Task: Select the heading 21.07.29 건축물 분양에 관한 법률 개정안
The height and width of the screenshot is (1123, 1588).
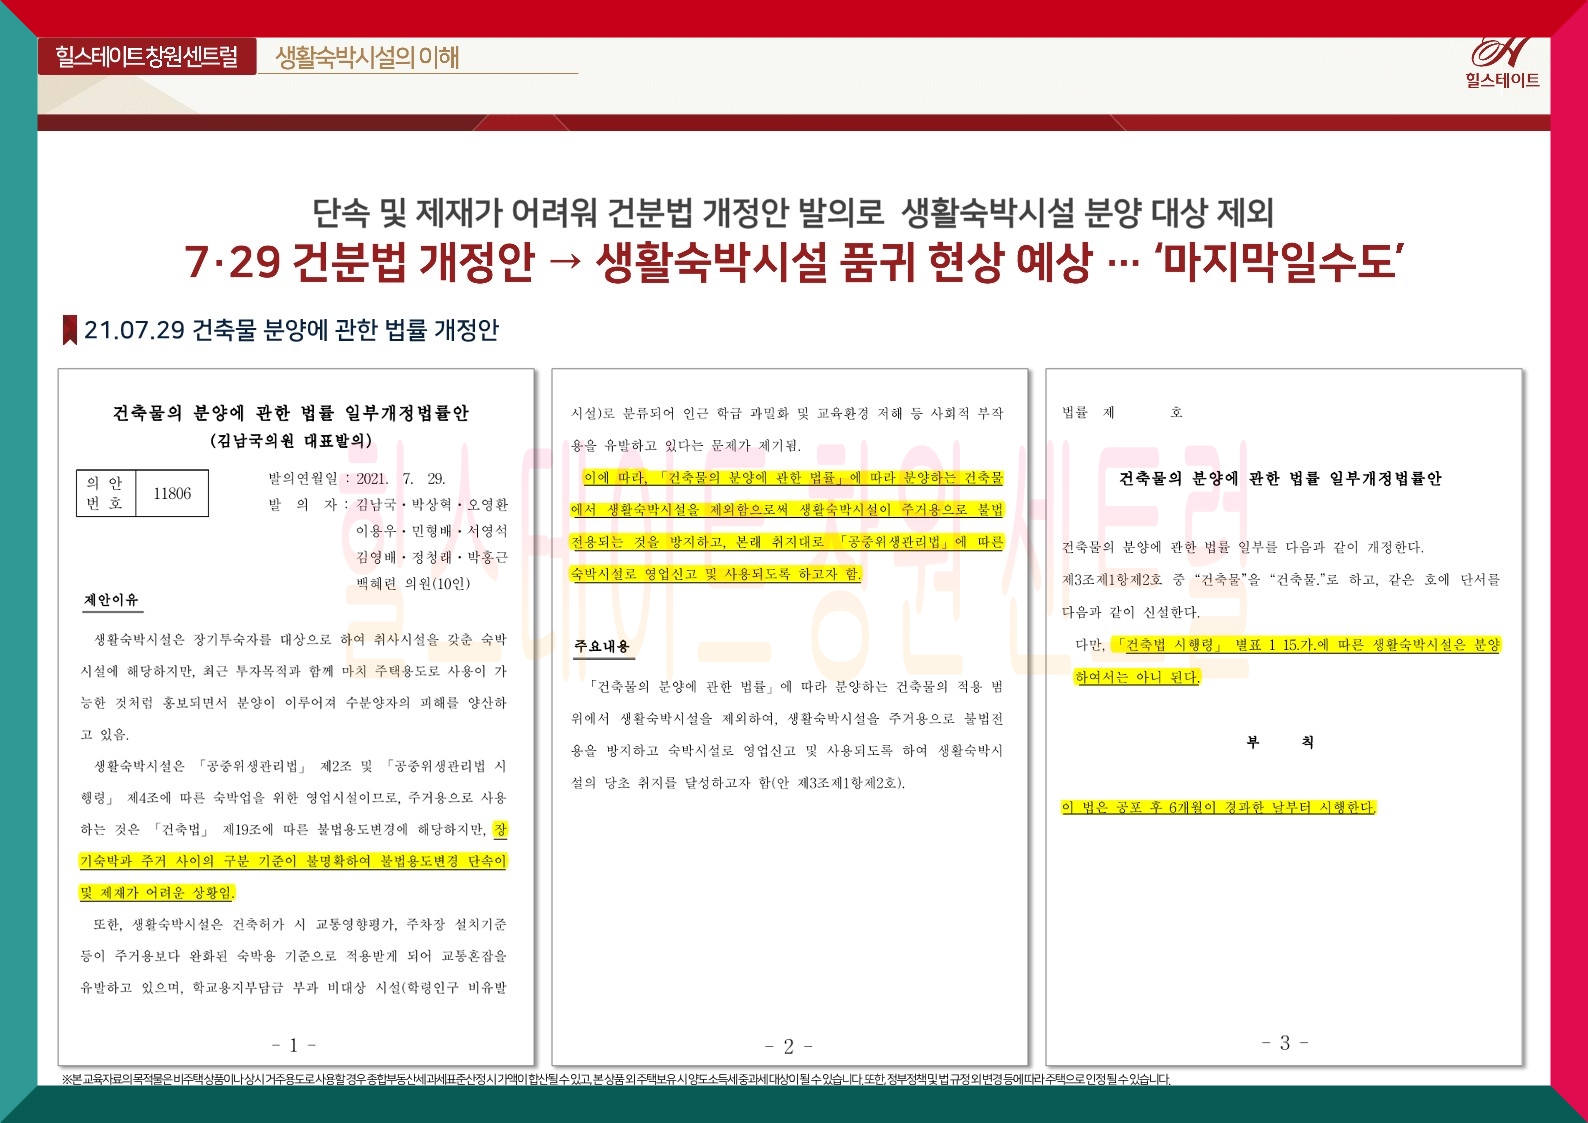Action: point(291,330)
